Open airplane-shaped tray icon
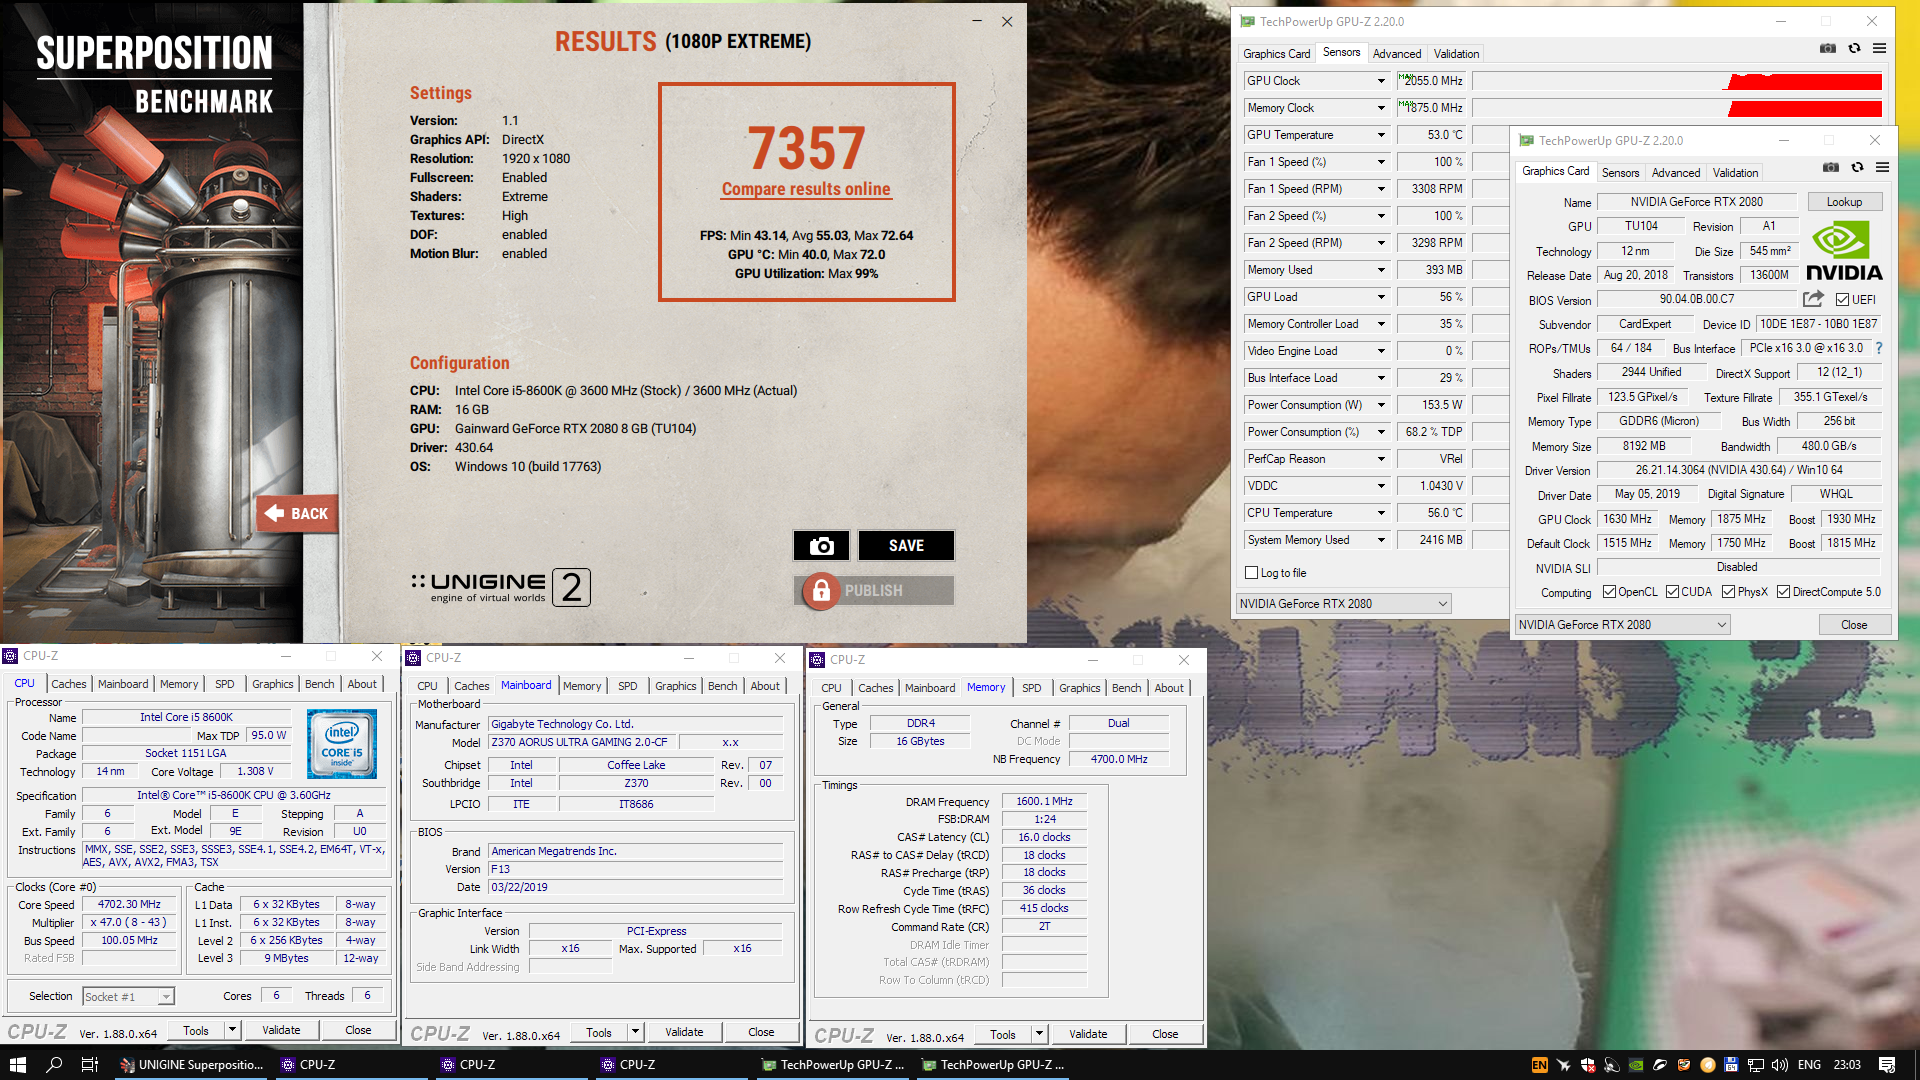The height and width of the screenshot is (1080, 1920). 1564,1065
